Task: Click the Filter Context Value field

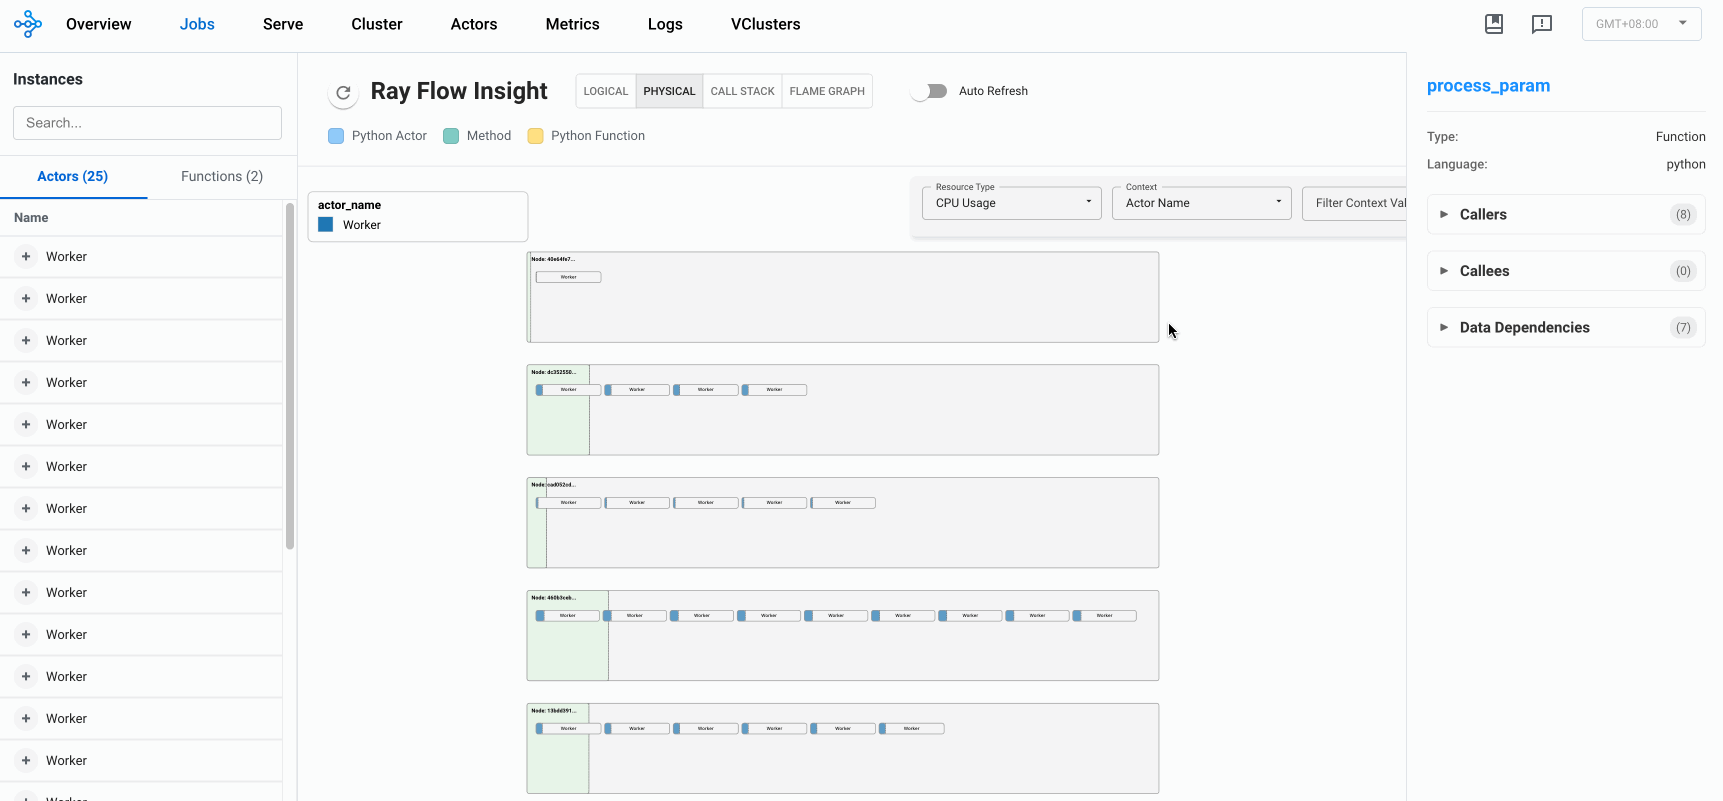Action: coord(1354,203)
